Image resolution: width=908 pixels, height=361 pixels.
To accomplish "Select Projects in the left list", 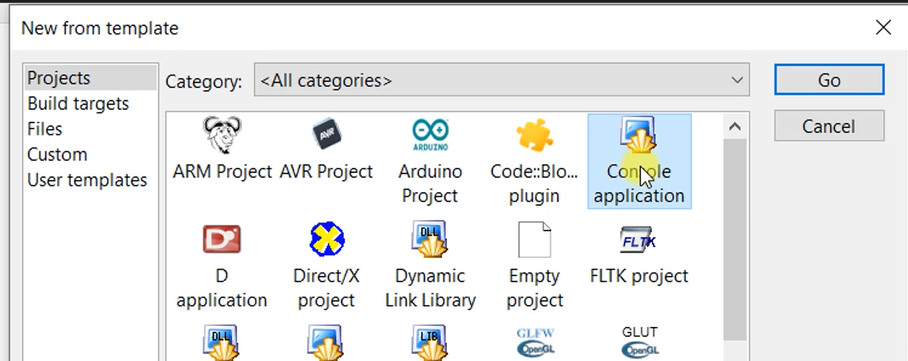I will click(x=91, y=78).
